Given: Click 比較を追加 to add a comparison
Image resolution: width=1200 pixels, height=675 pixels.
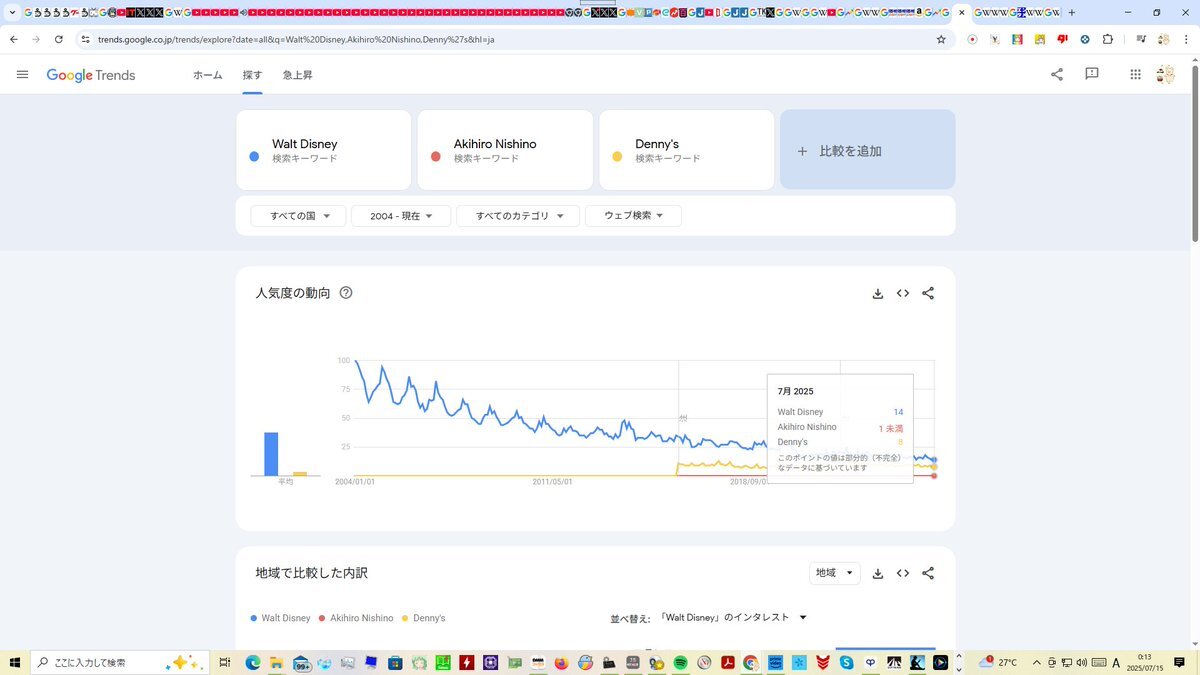Looking at the screenshot, I should (867, 150).
